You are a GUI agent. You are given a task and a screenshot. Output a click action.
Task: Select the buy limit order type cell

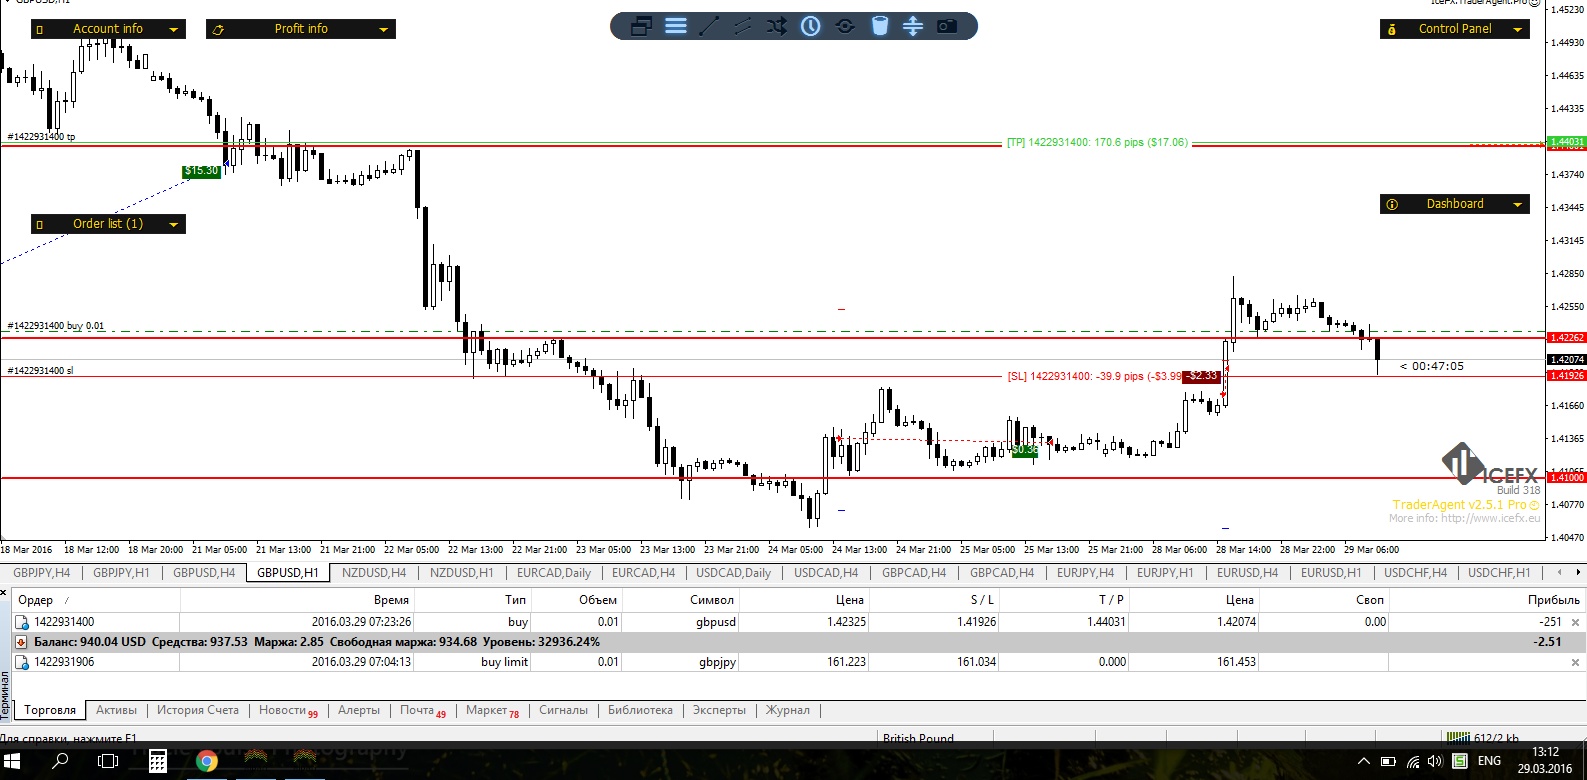pos(504,662)
